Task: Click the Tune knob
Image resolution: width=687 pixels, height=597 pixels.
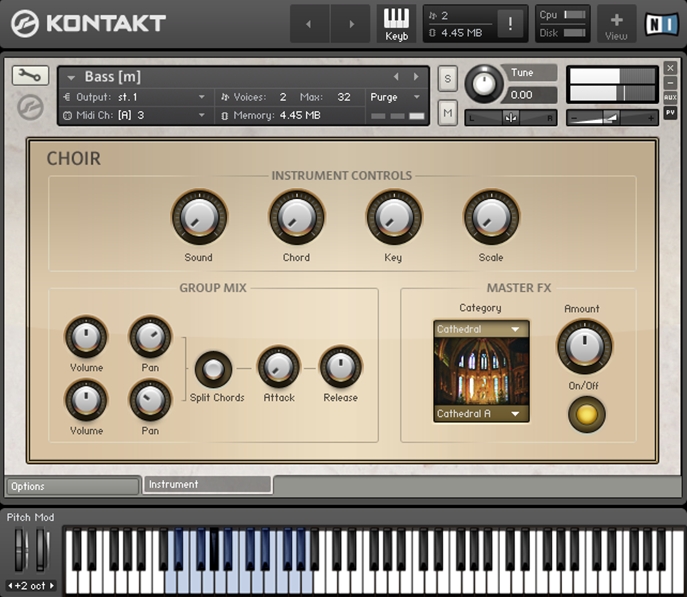Action: [x=484, y=84]
